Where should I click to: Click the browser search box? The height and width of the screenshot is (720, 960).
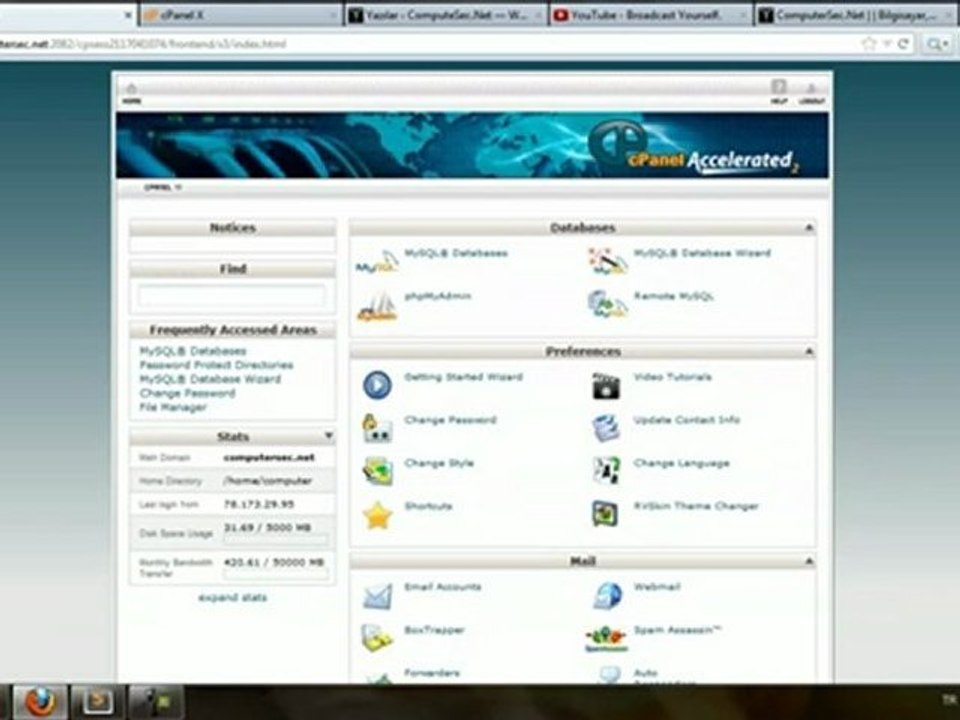[939, 44]
